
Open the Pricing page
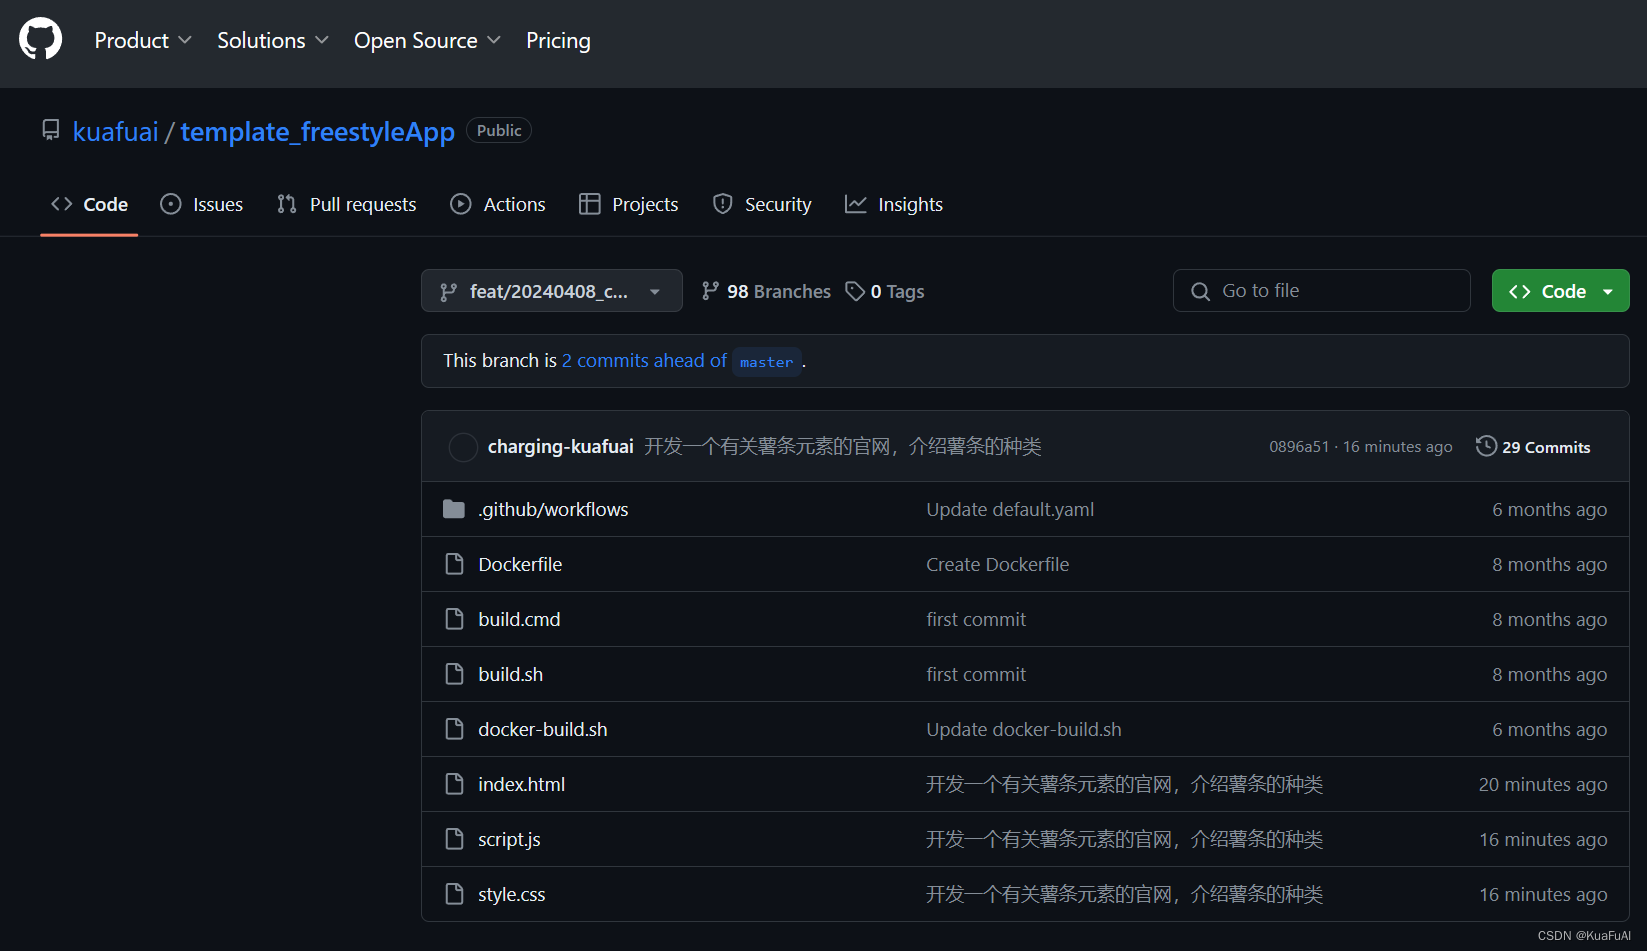click(558, 40)
